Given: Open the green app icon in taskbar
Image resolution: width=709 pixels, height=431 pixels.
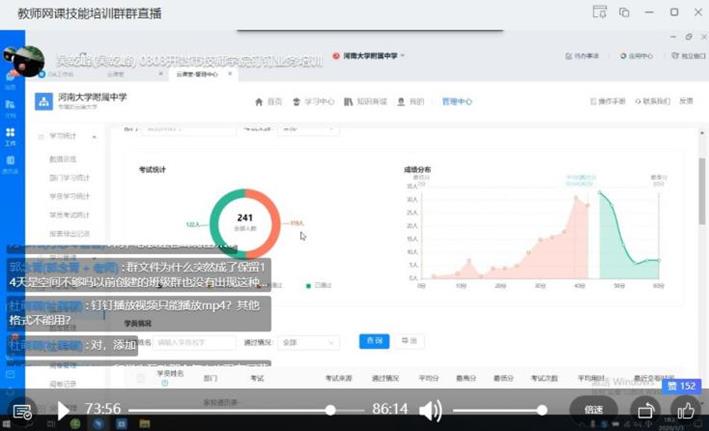Looking at the screenshot, I should pyautogui.click(x=75, y=424).
